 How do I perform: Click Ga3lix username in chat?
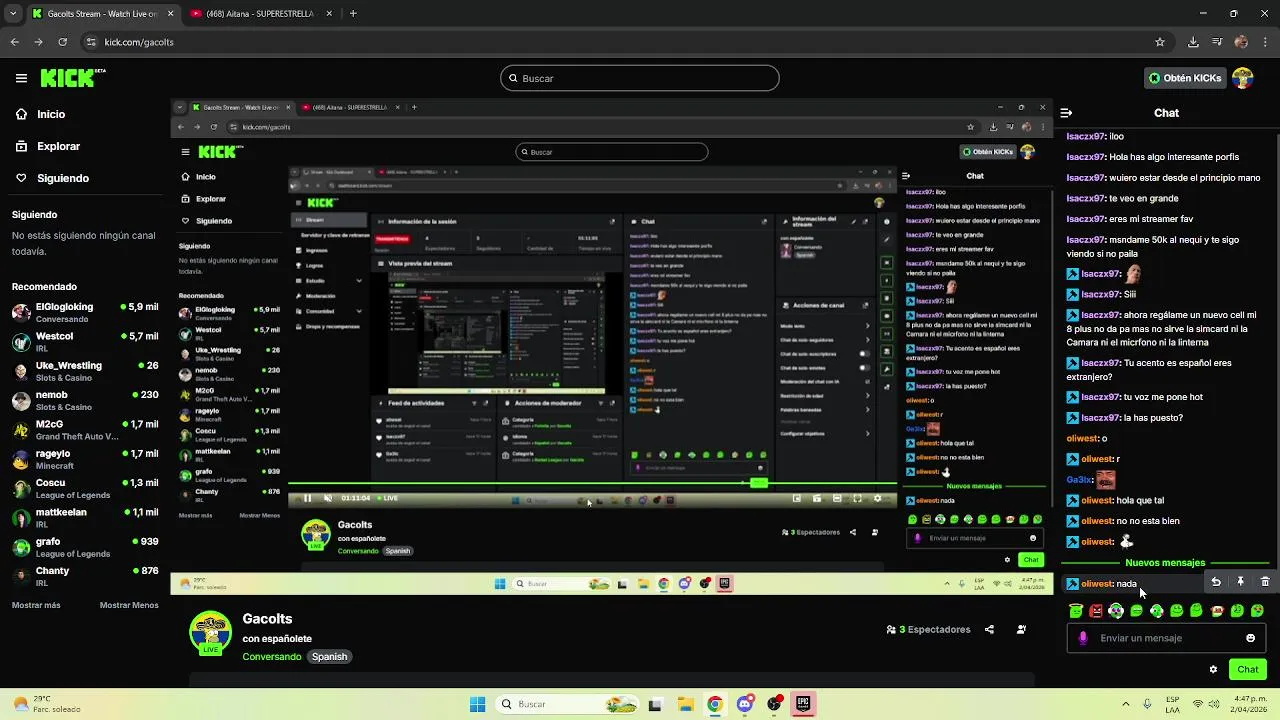click(1080, 480)
